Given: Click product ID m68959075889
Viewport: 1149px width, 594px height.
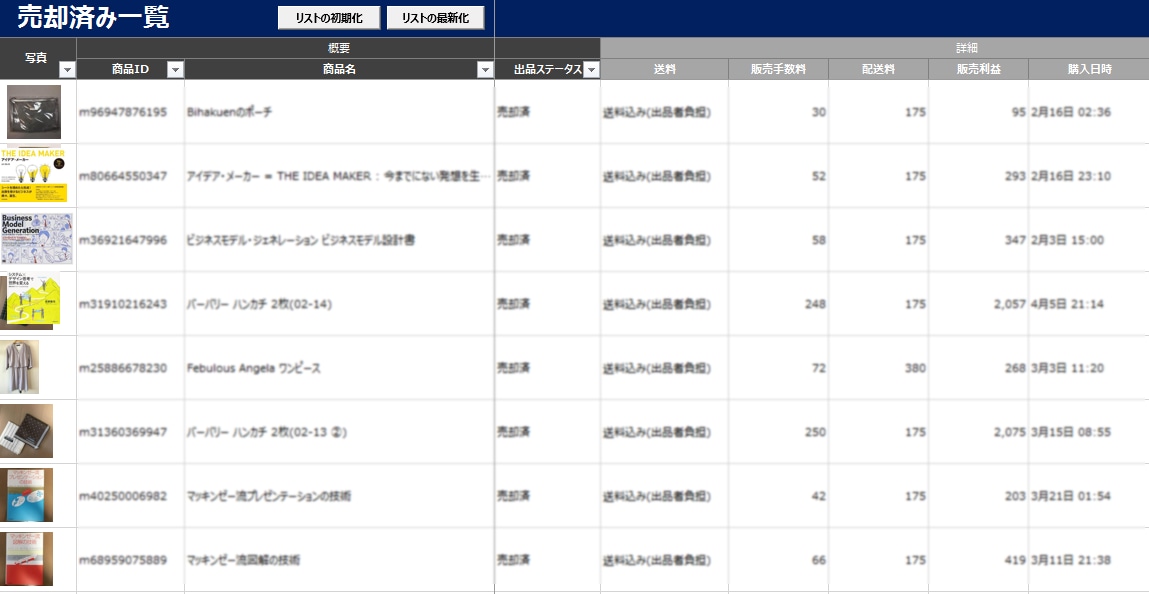Looking at the screenshot, I should [x=123, y=560].
